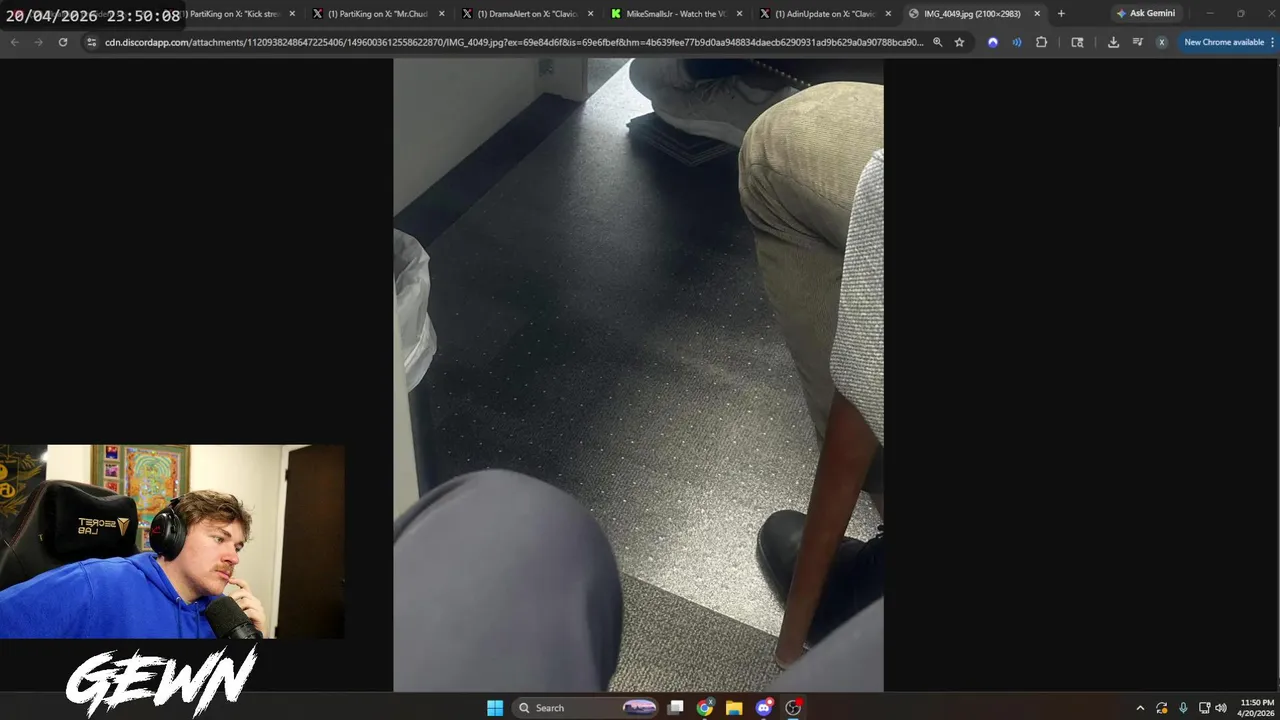This screenshot has width=1280, height=720.
Task: Switch to MikeSmallsJr Watch tab
Action: point(676,14)
